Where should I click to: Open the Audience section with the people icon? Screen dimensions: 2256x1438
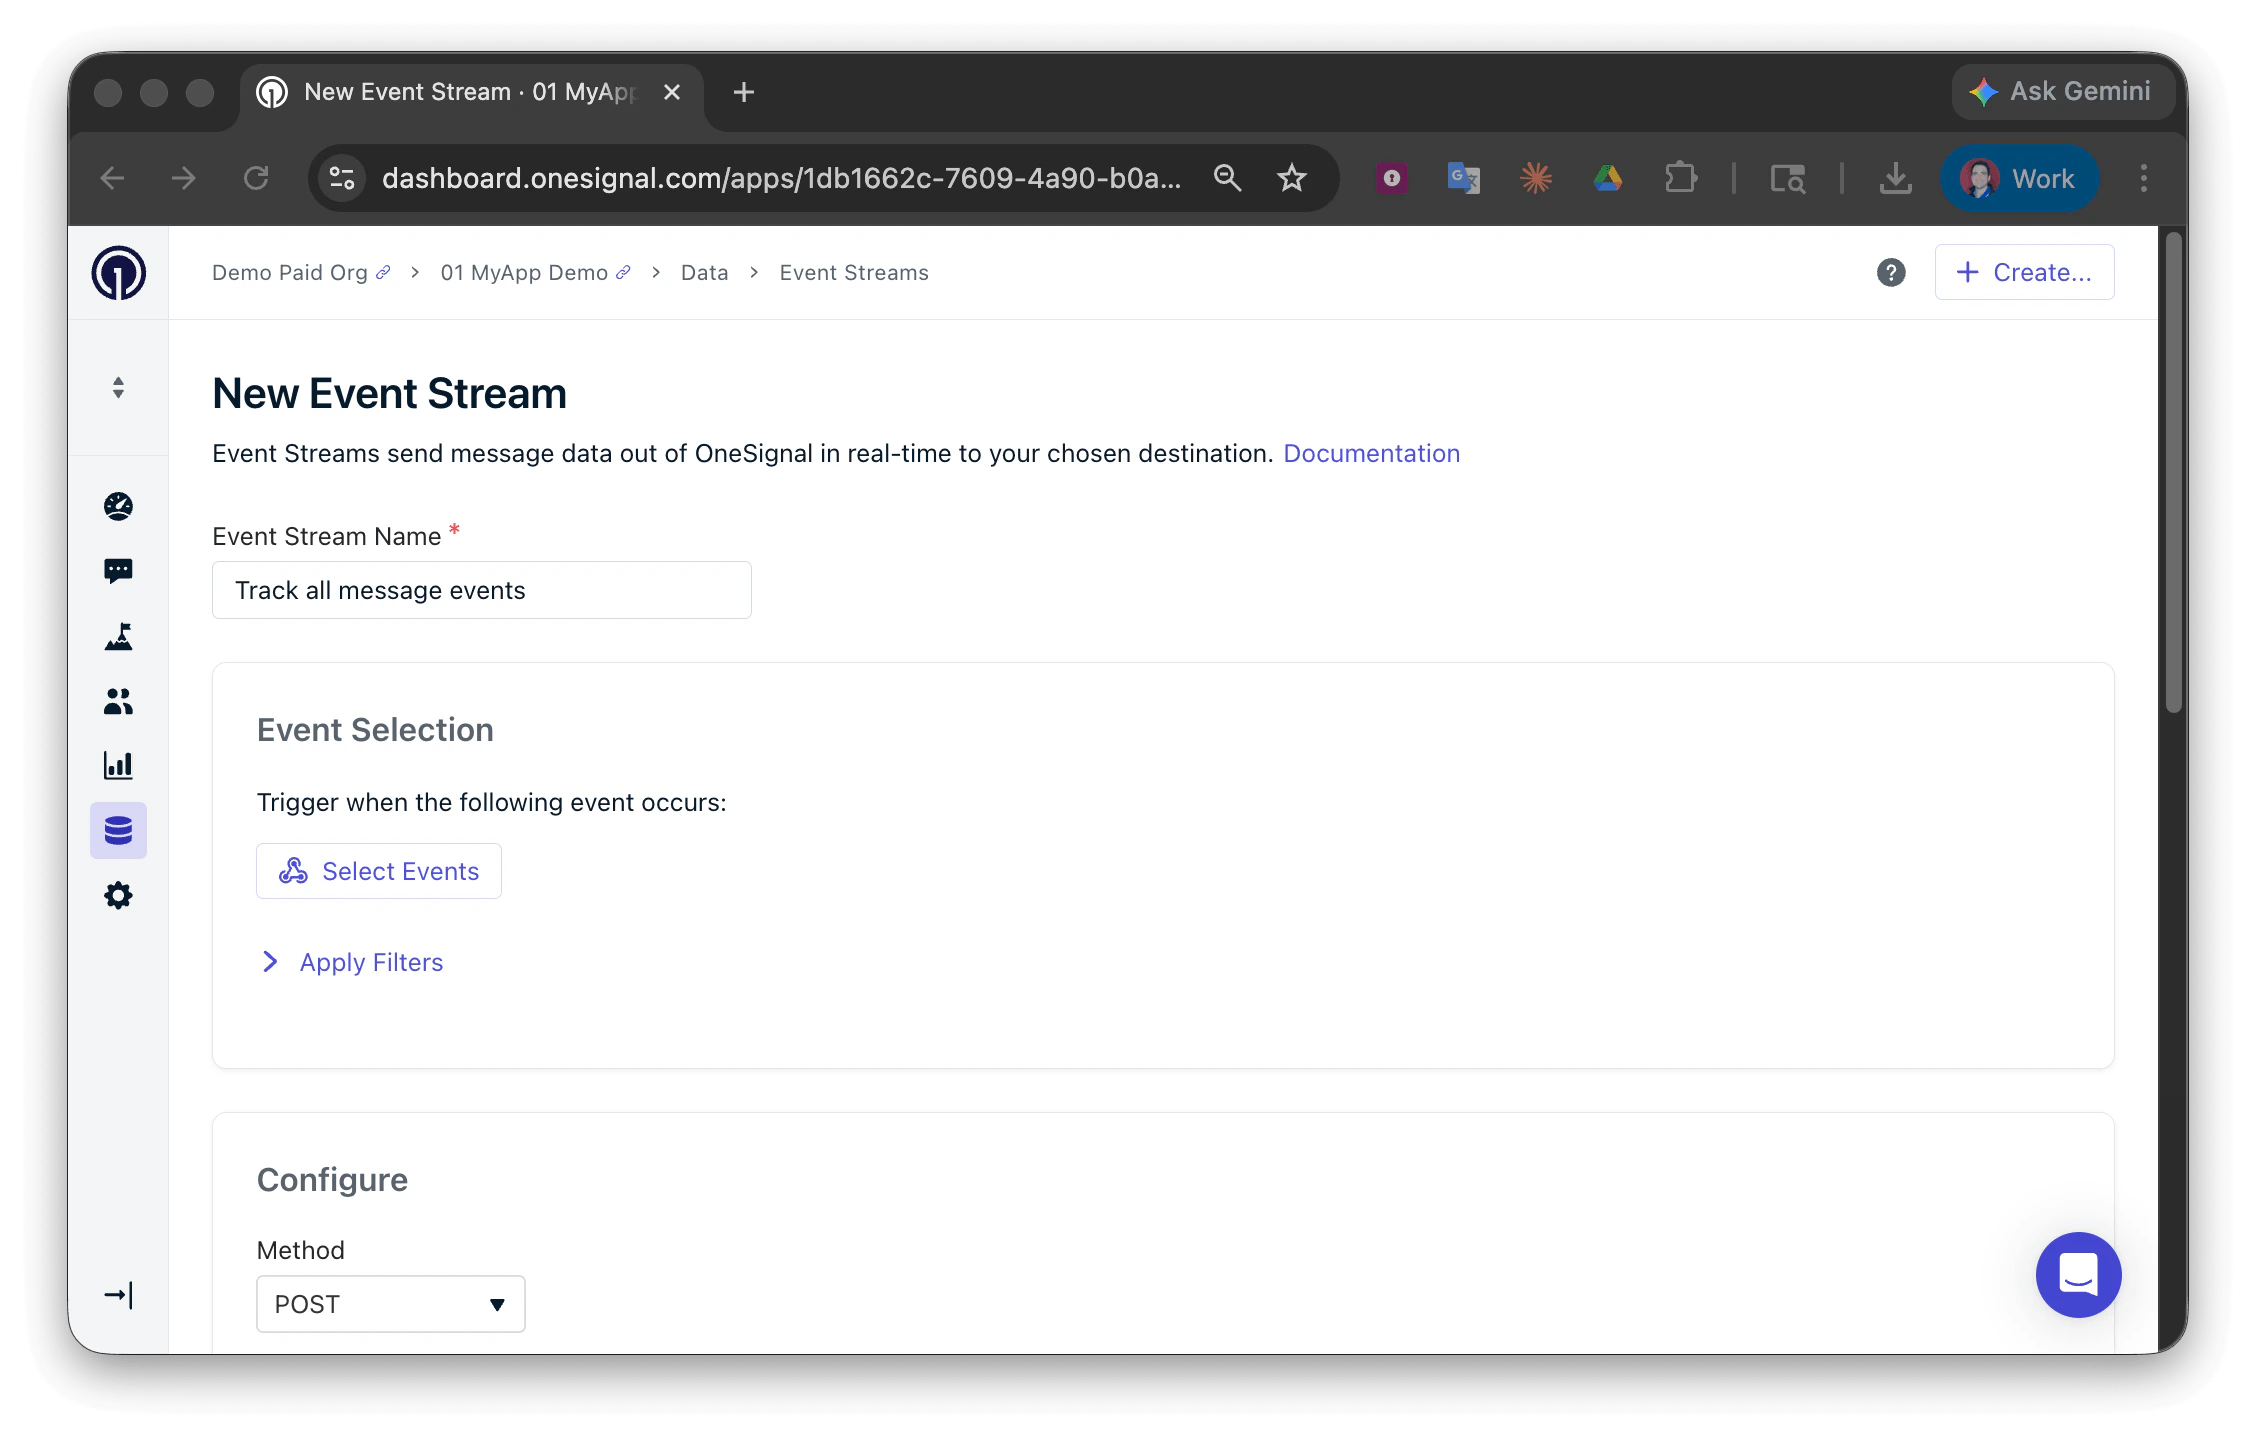118,701
